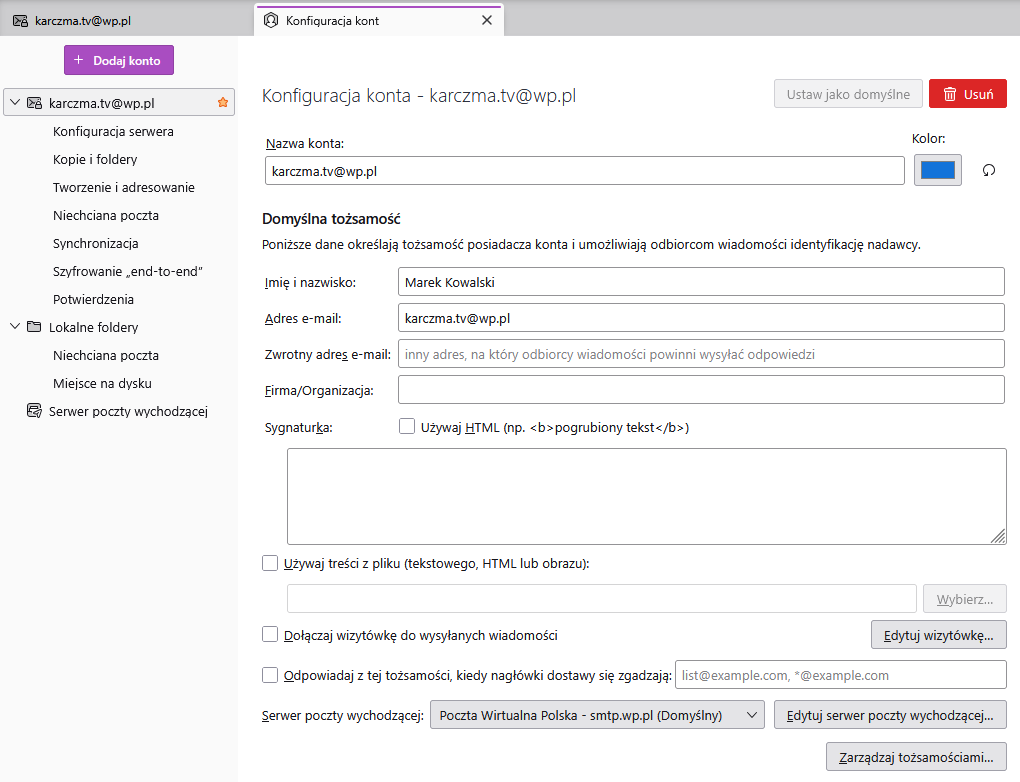
Task: Toggle Odpowiadaj z tej tożsamości checkbox
Action: click(x=270, y=675)
